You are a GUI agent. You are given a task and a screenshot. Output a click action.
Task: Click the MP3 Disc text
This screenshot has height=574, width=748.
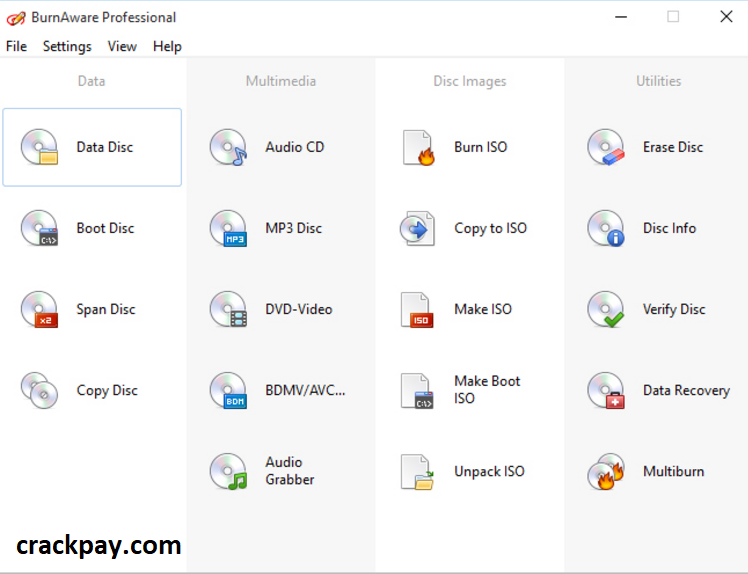[294, 228]
